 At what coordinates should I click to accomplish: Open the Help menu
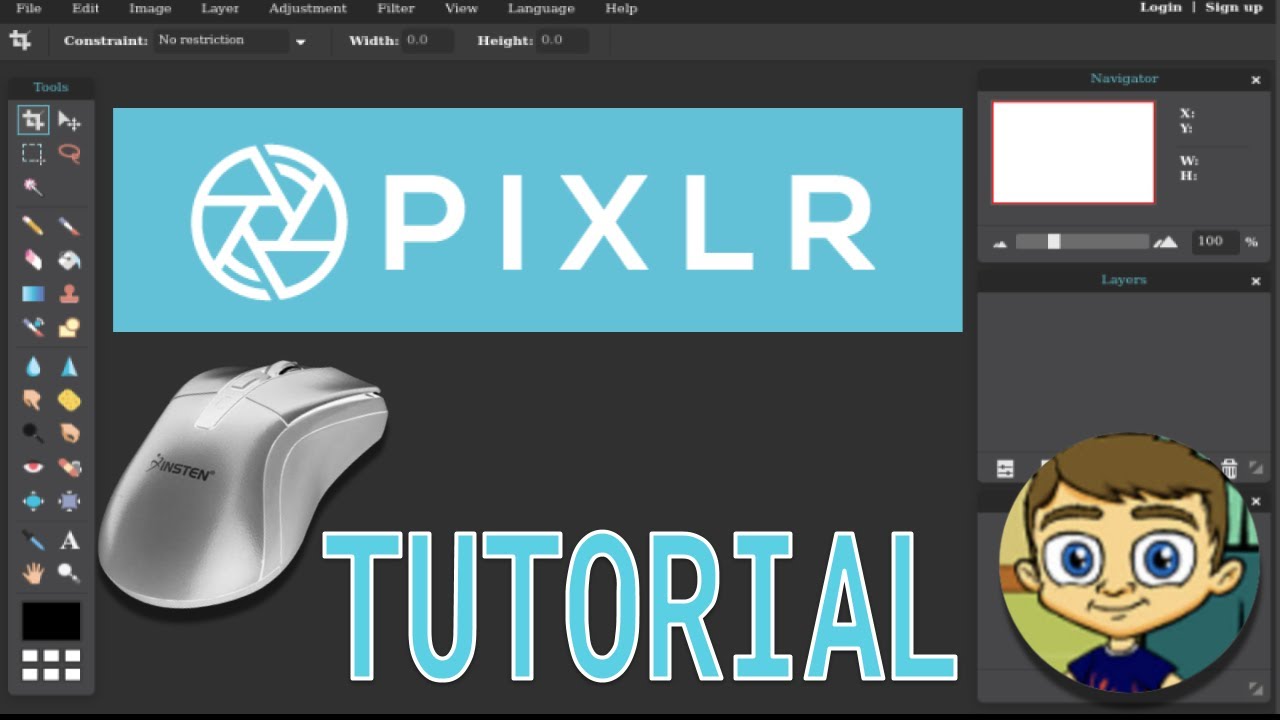click(621, 8)
